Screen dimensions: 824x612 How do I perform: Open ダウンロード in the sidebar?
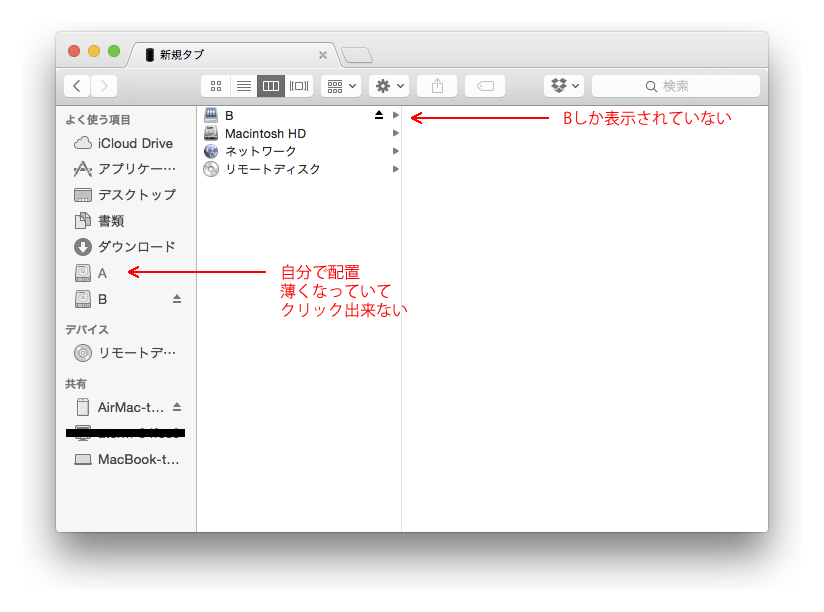tap(126, 247)
